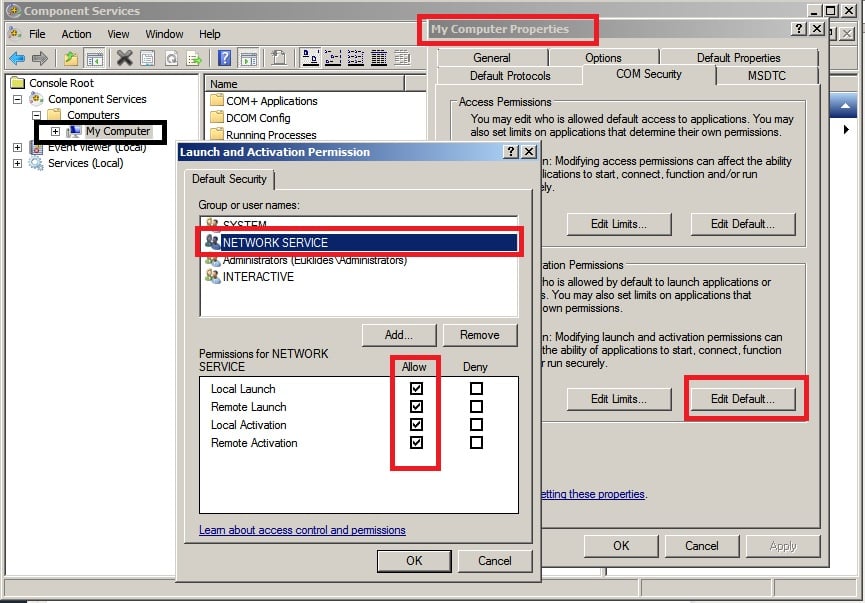Click the black right arrow in actions pane
Viewport: 865px width, 603px height.
pos(846,130)
